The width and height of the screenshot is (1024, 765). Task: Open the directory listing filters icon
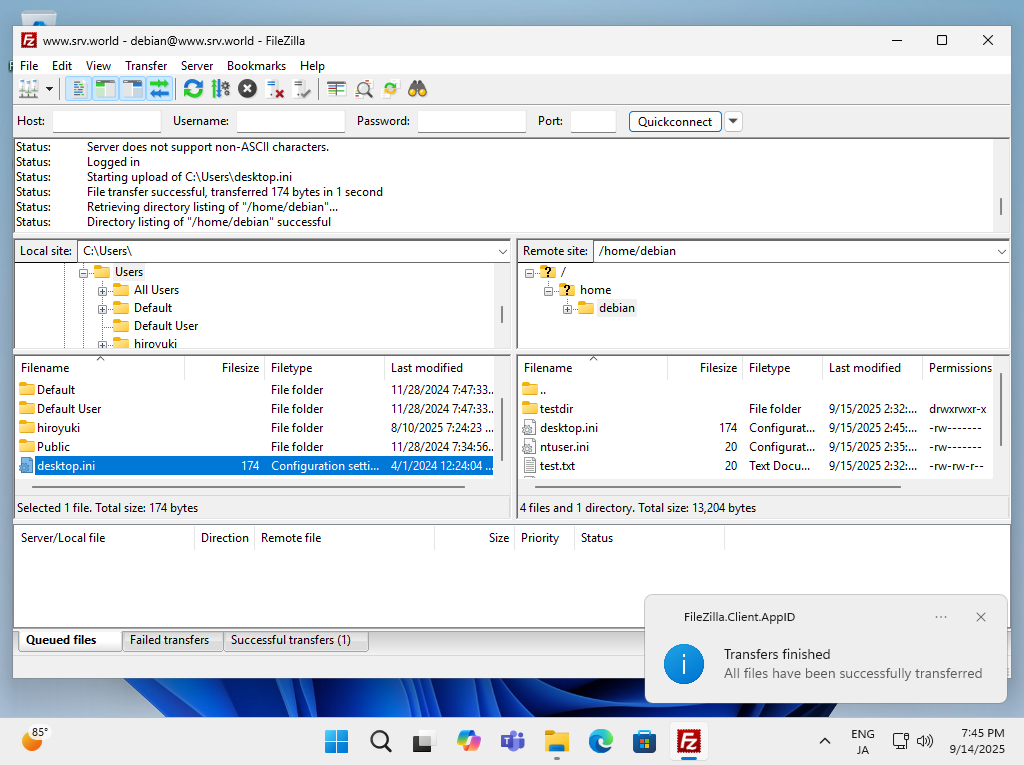coord(336,89)
